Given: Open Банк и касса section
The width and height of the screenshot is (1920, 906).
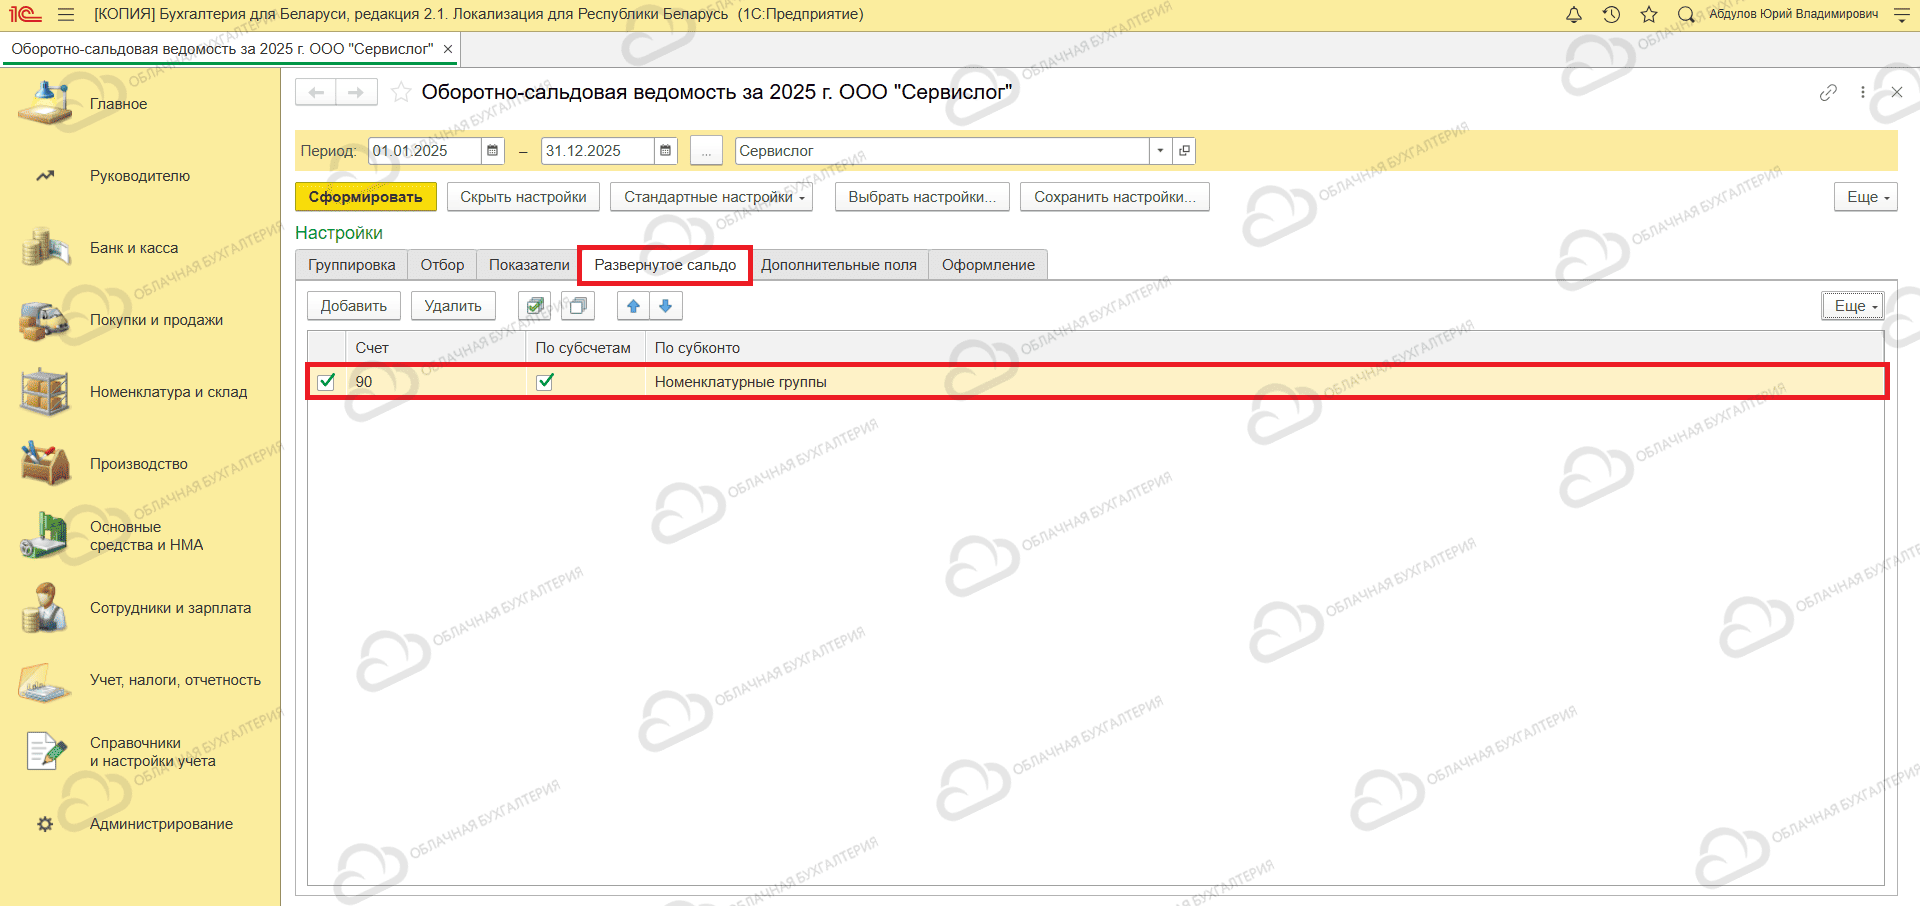Looking at the screenshot, I should point(134,248).
